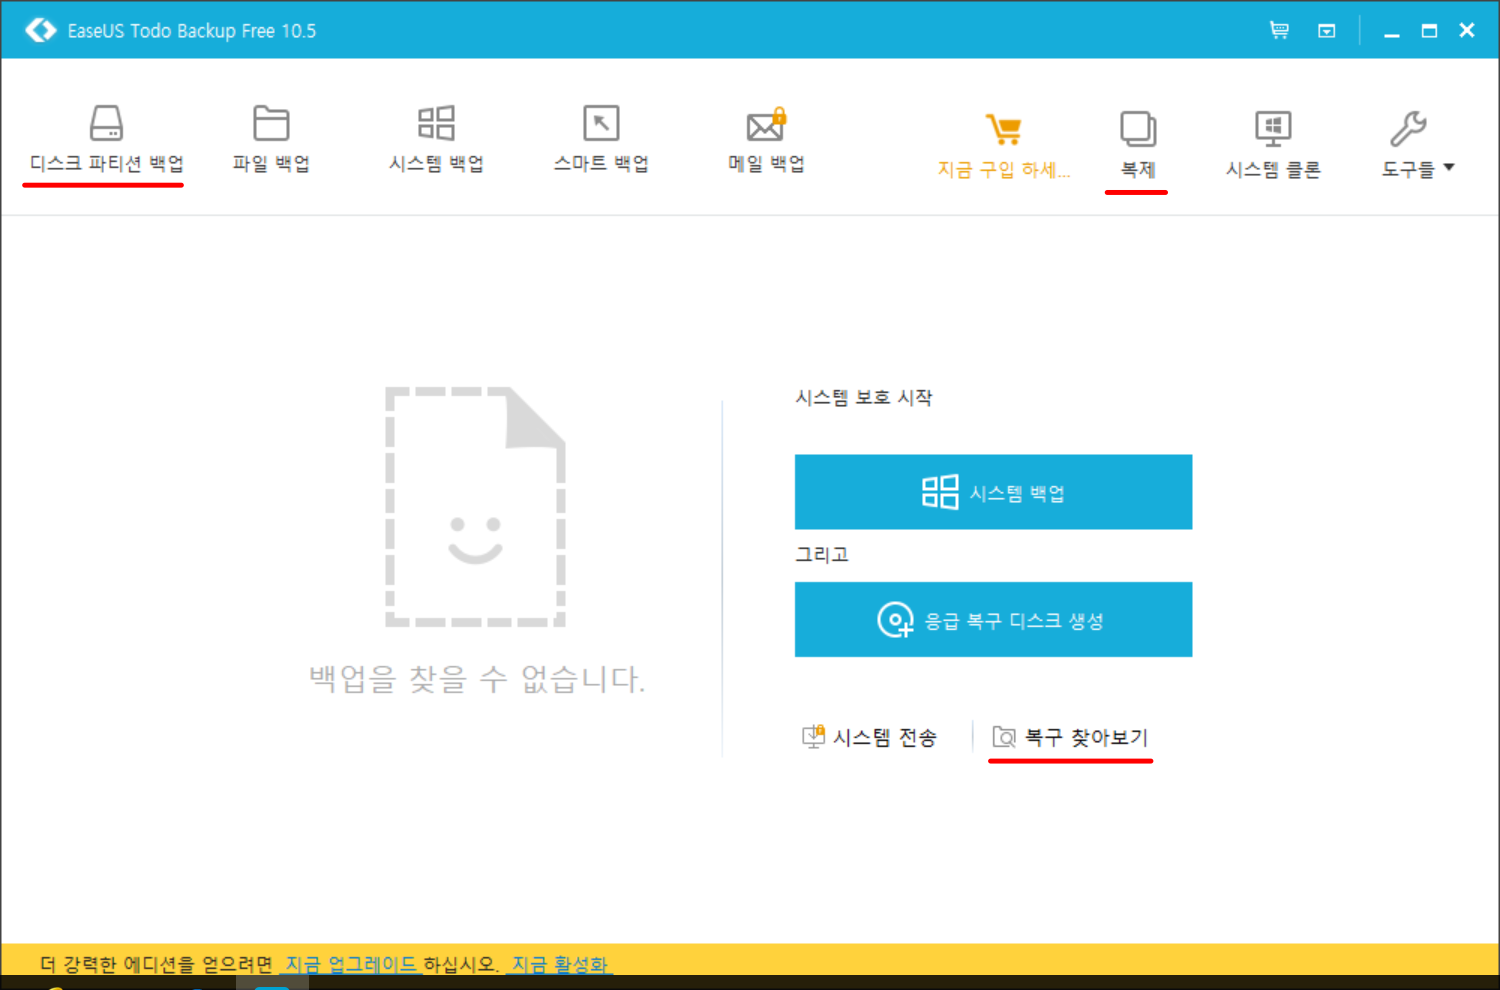Maximize the EaseUS Todo Backup window
1500x990 pixels.
[x=1430, y=31]
